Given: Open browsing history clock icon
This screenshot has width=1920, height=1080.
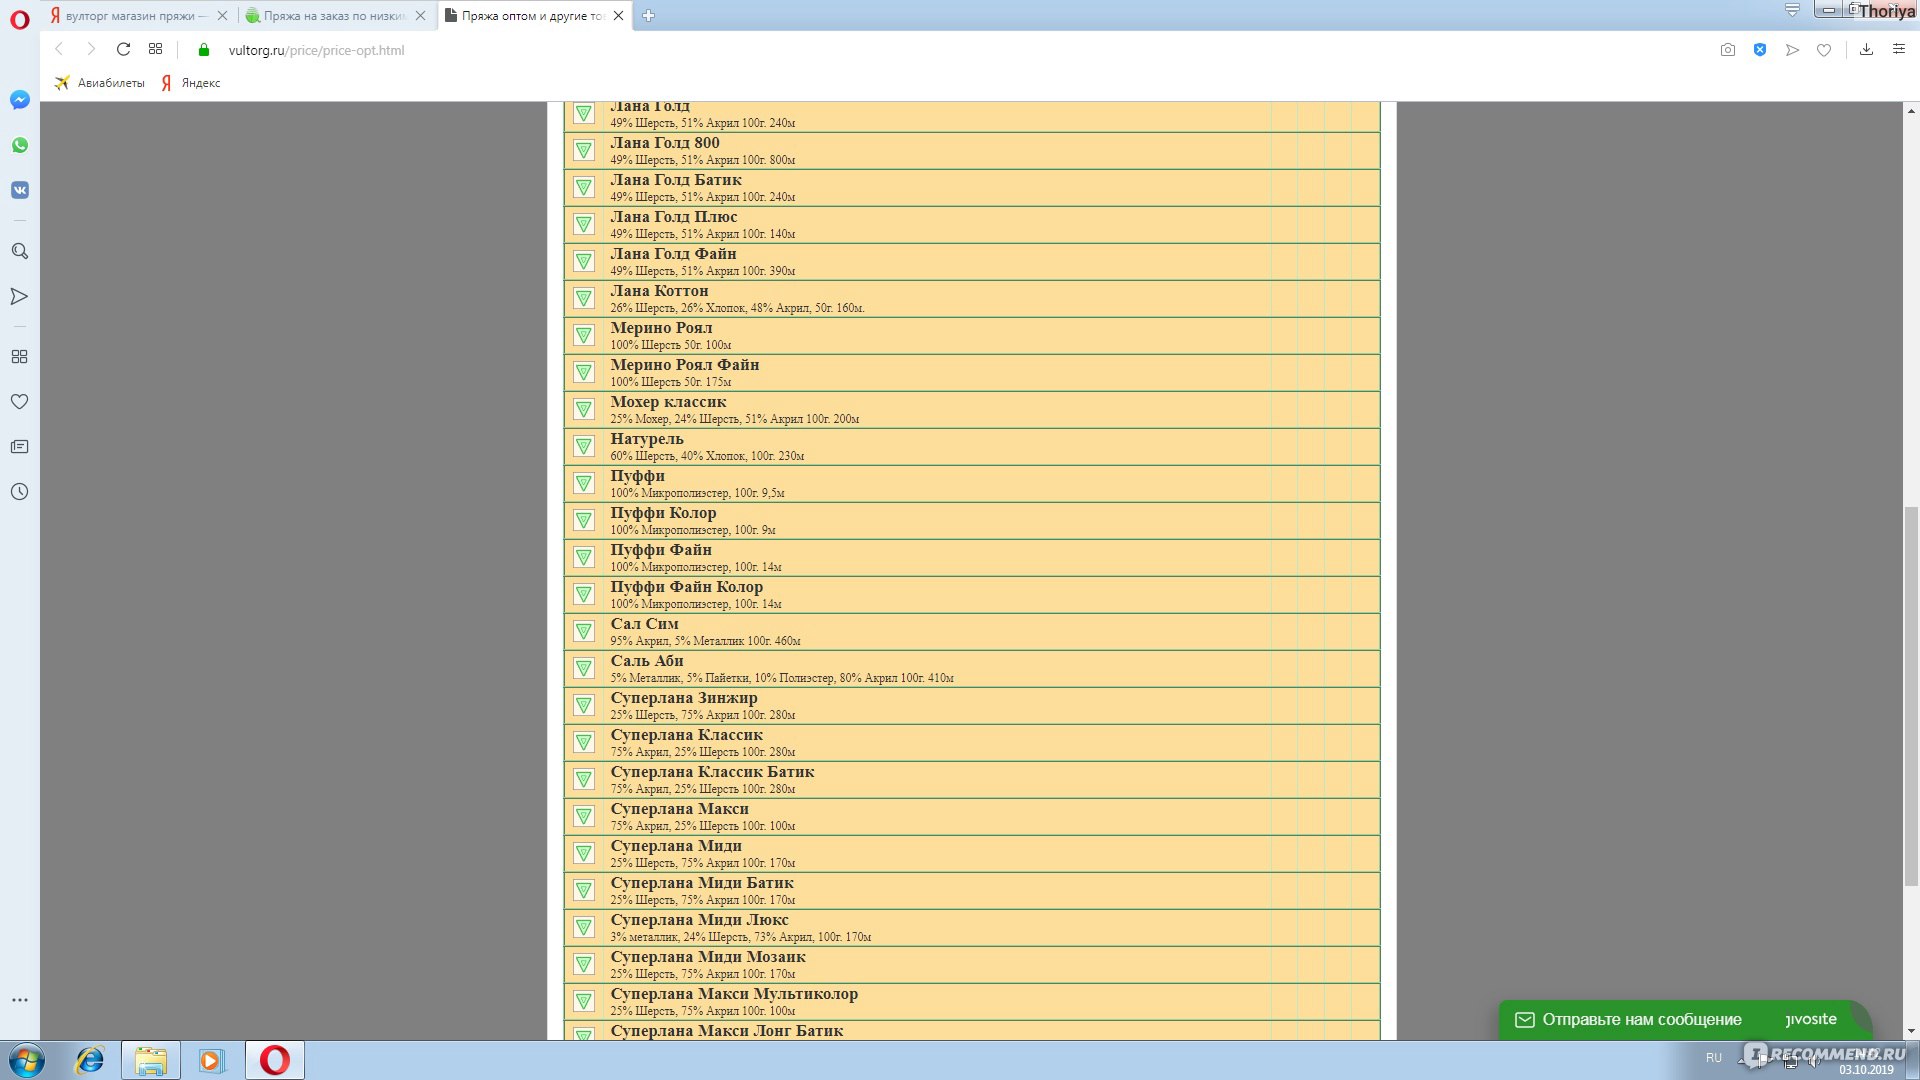Looking at the screenshot, I should (x=19, y=492).
